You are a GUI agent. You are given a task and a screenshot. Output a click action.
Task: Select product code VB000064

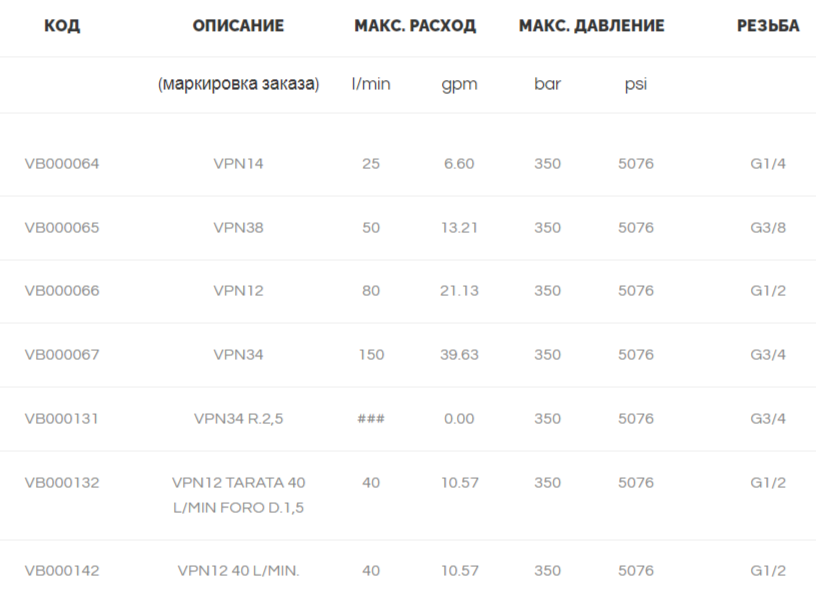(62, 164)
